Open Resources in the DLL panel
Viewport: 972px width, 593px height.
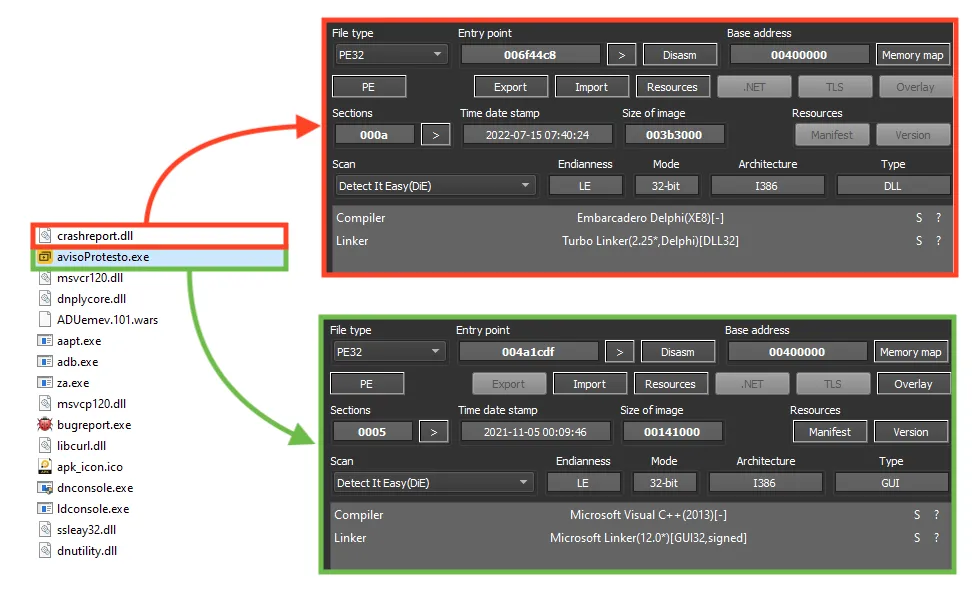[x=673, y=87]
